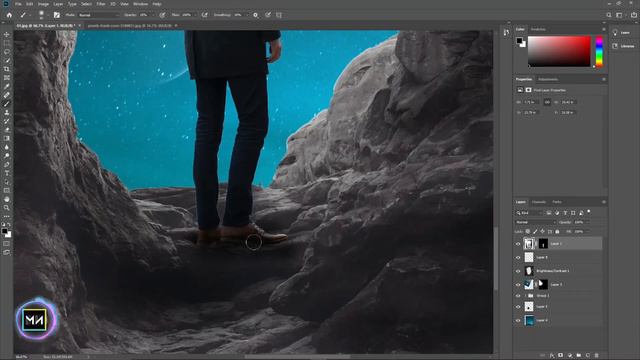The width and height of the screenshot is (640, 360).
Task: Select the Eraser tool
Action: (x=7, y=129)
